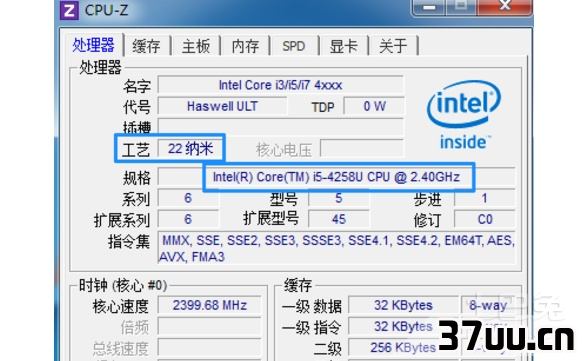Click the Intel inside logo

(x=463, y=115)
